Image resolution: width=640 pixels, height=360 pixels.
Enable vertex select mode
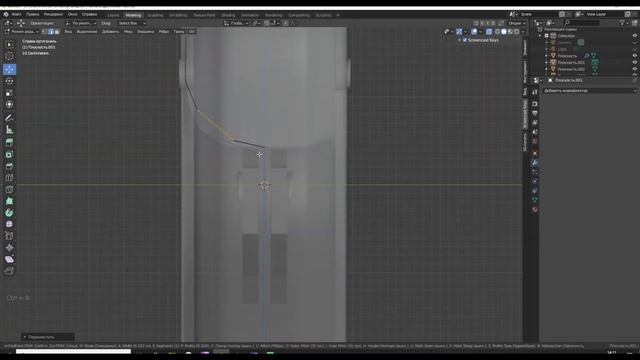pos(45,31)
